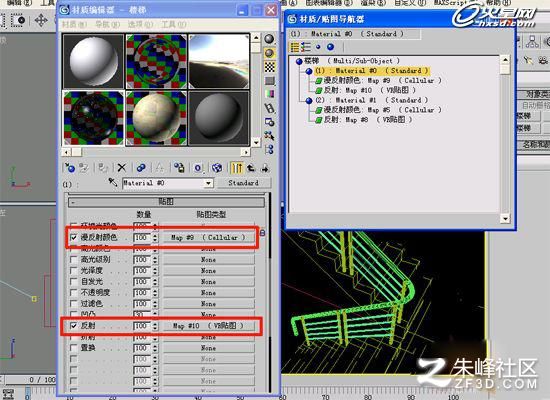
Task: Click the go to parent arrow icon
Action: click(x=251, y=168)
